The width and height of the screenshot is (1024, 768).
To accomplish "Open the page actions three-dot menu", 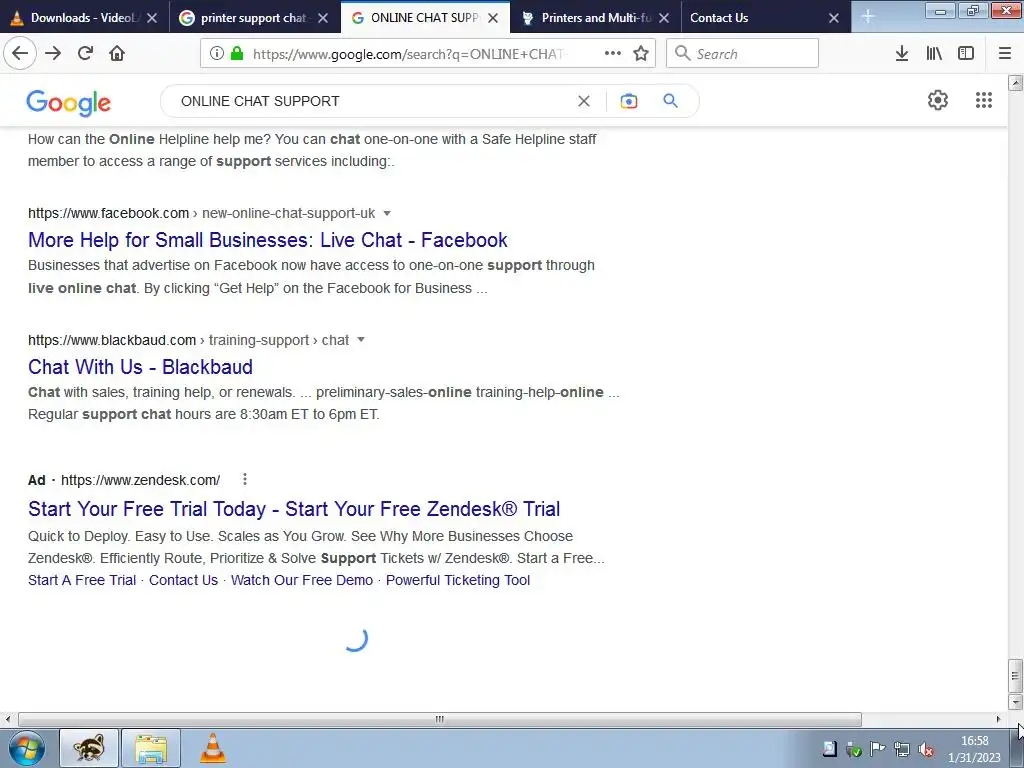I will tap(613, 53).
